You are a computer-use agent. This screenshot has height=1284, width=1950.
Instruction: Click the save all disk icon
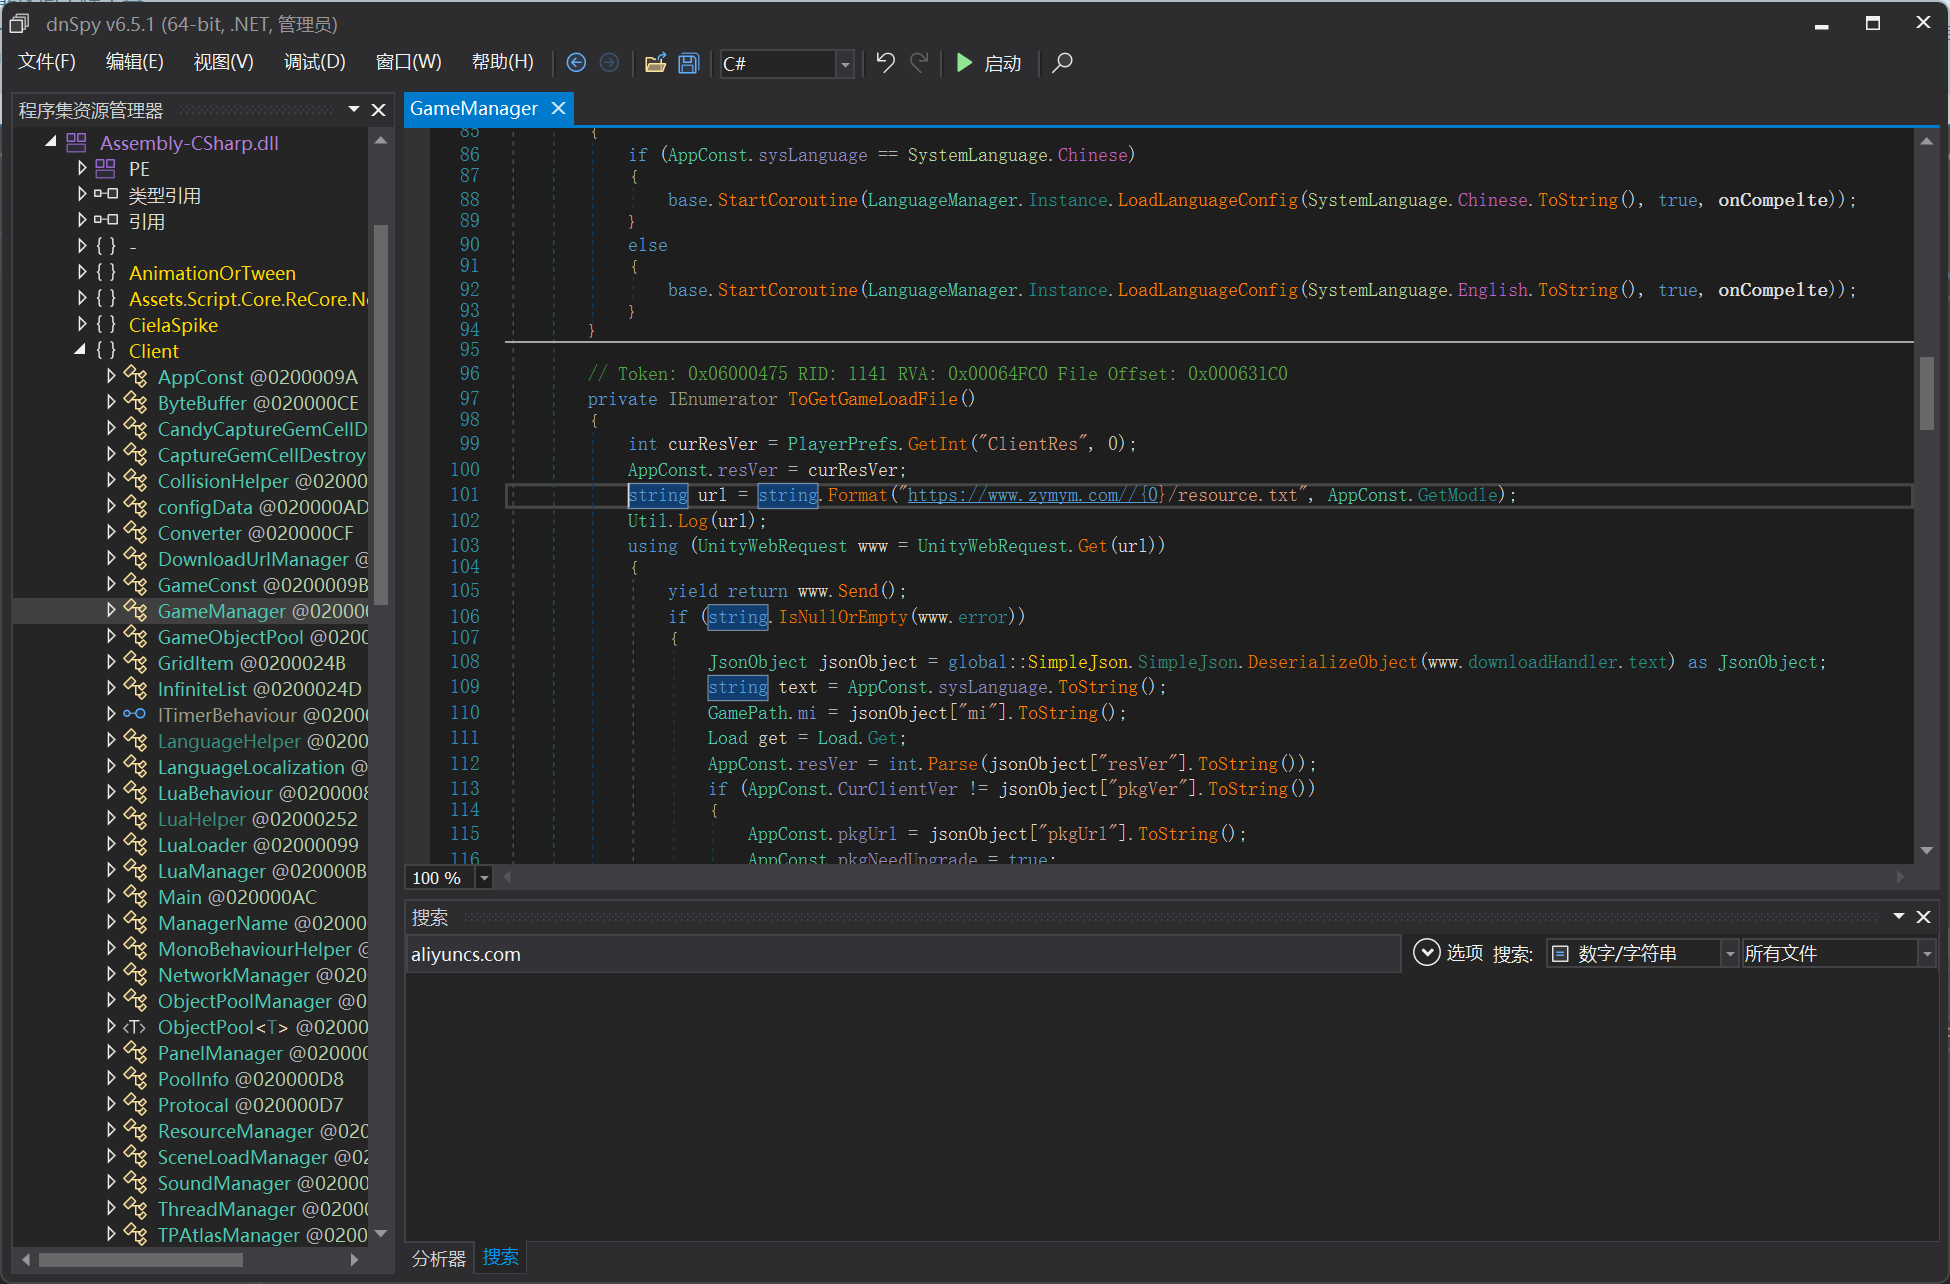pos(688,63)
